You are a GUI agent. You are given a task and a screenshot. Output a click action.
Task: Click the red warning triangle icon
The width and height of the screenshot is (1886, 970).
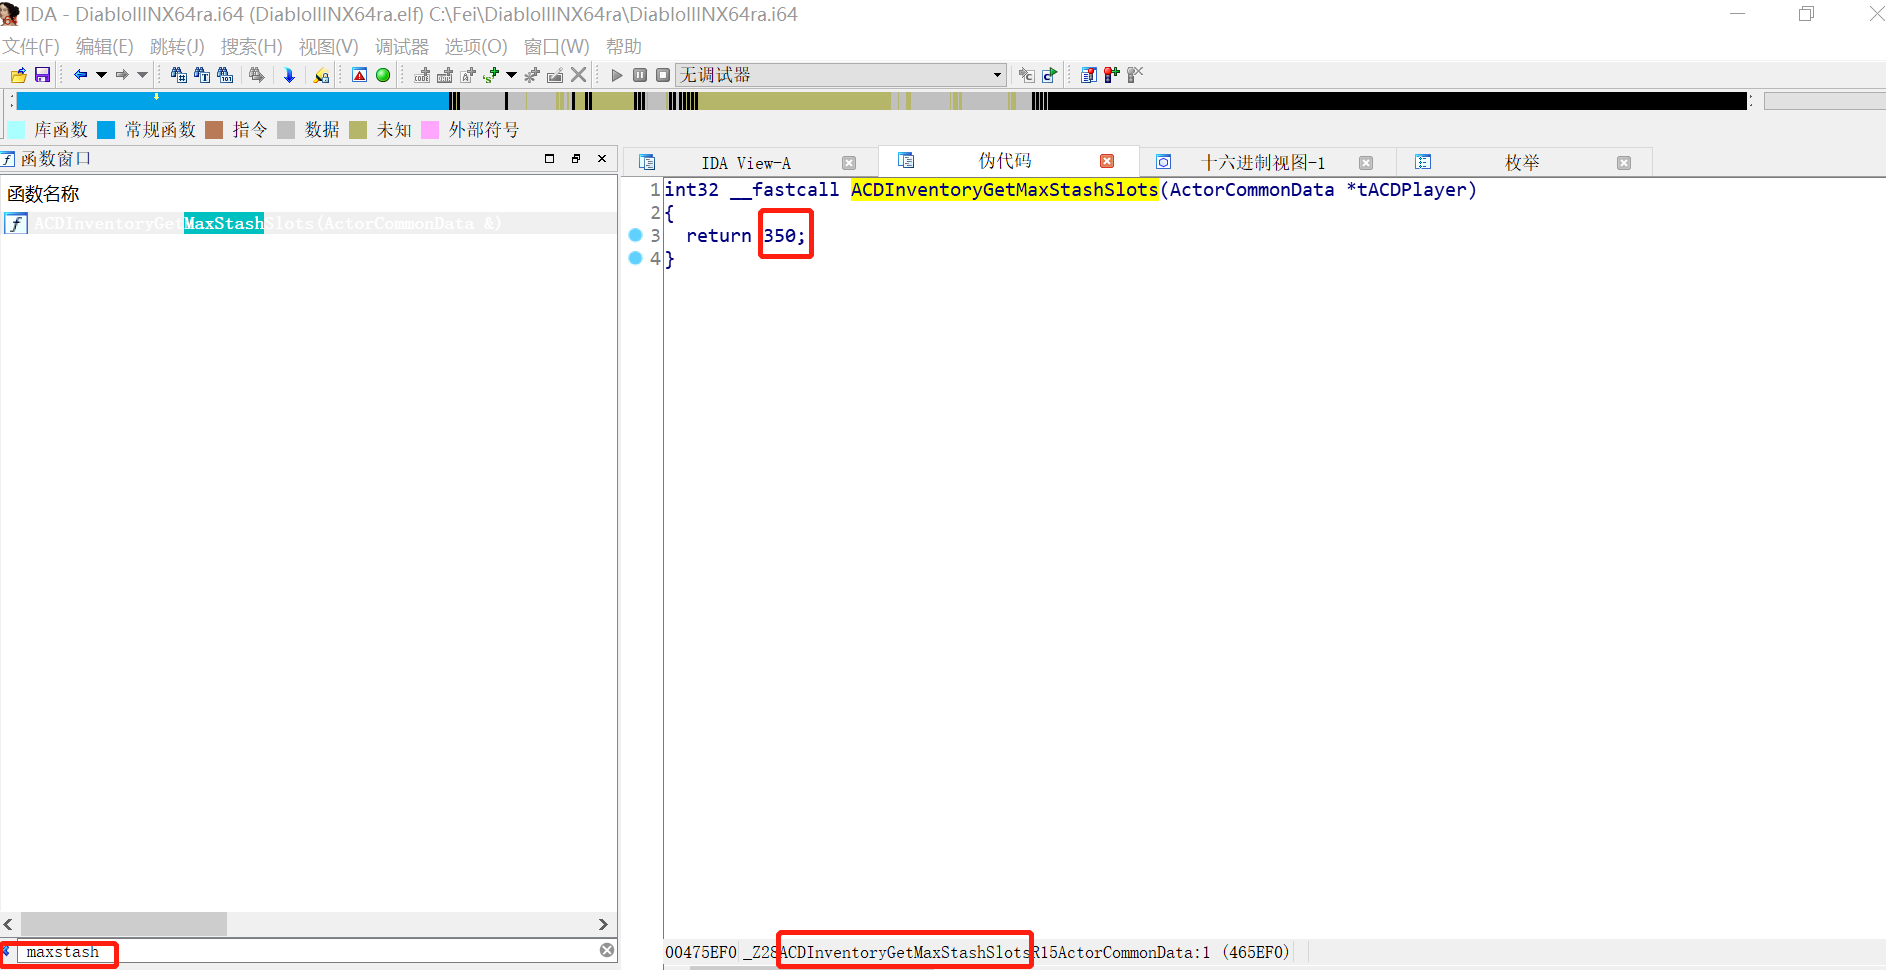point(359,75)
